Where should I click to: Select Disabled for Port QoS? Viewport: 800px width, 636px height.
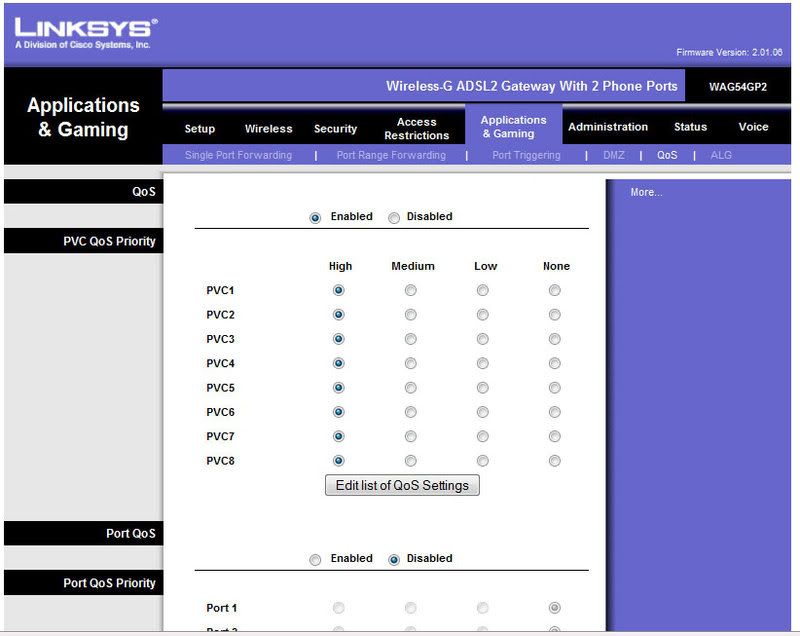(393, 560)
